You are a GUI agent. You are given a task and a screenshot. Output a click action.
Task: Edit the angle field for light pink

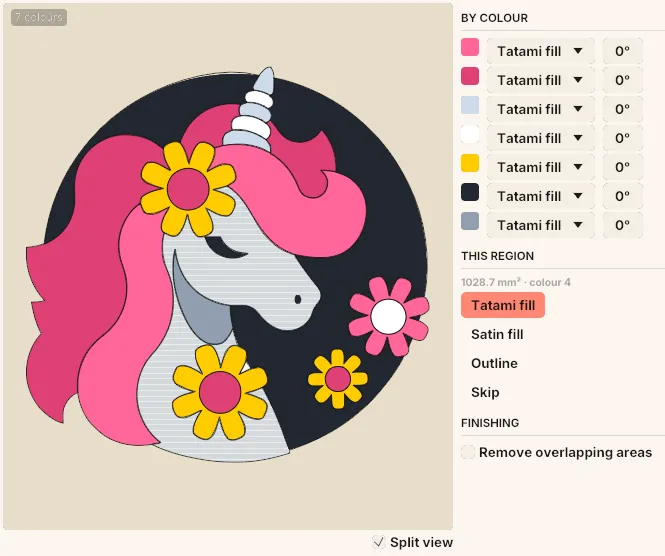pos(623,51)
